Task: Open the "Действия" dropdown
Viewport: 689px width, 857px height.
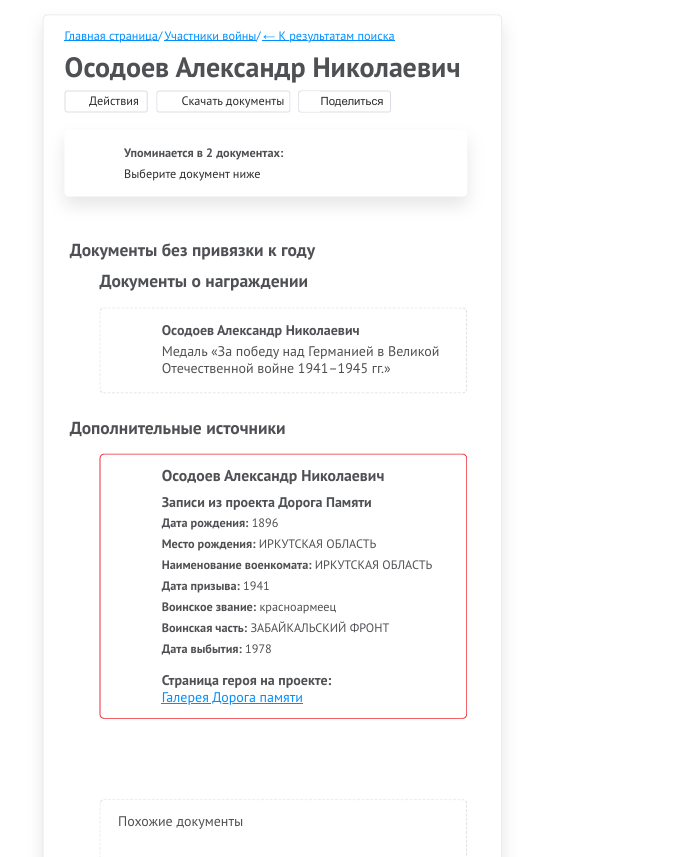Action: click(105, 101)
